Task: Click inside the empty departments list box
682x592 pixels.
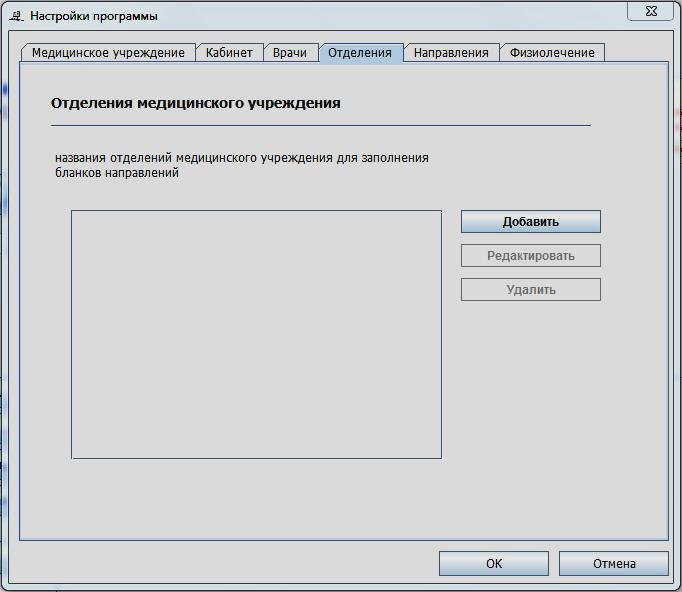Action: coord(256,334)
